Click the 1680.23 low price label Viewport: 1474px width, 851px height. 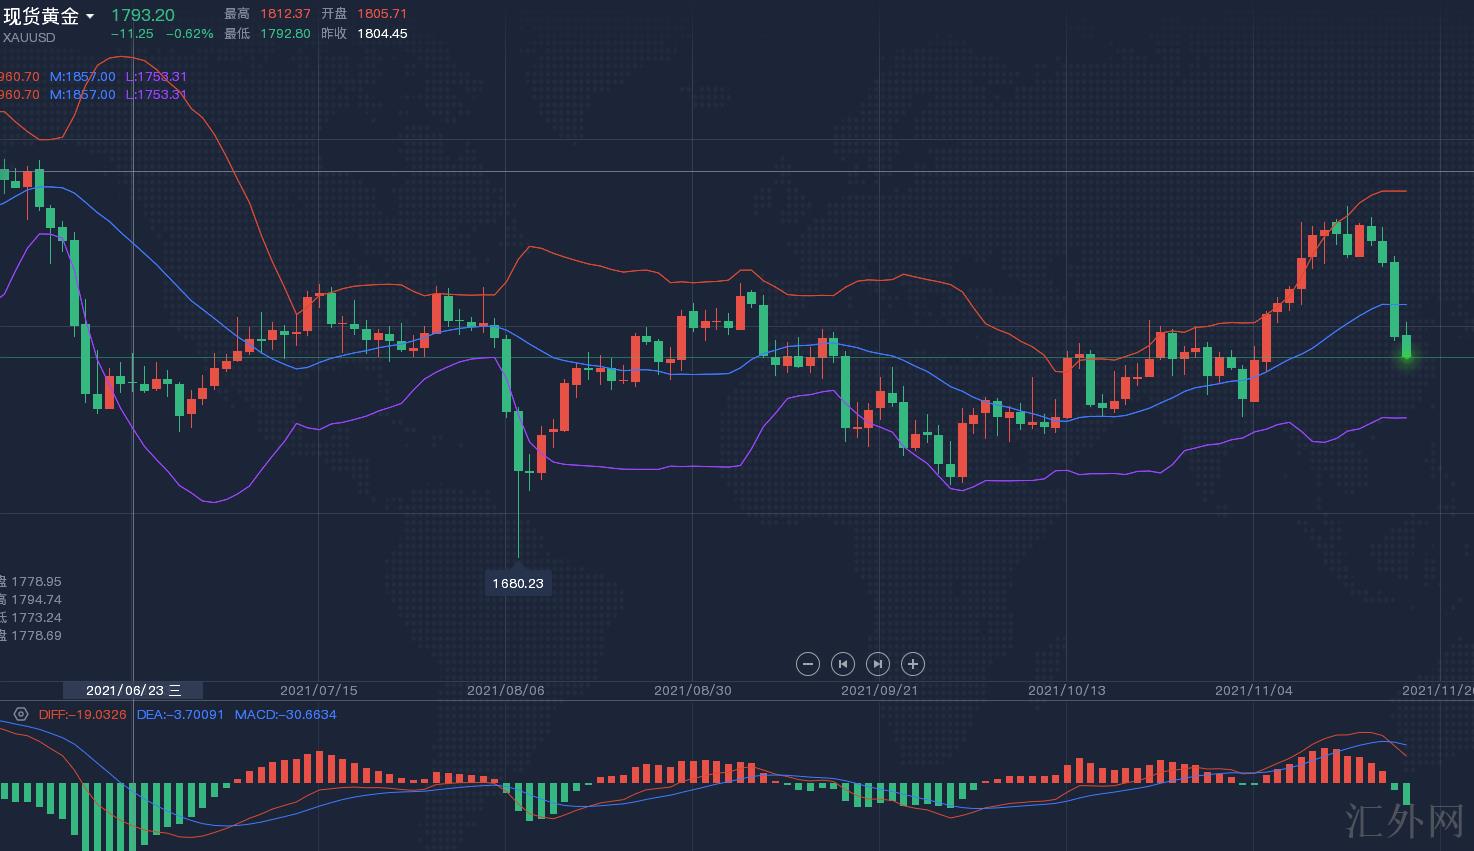click(x=518, y=583)
